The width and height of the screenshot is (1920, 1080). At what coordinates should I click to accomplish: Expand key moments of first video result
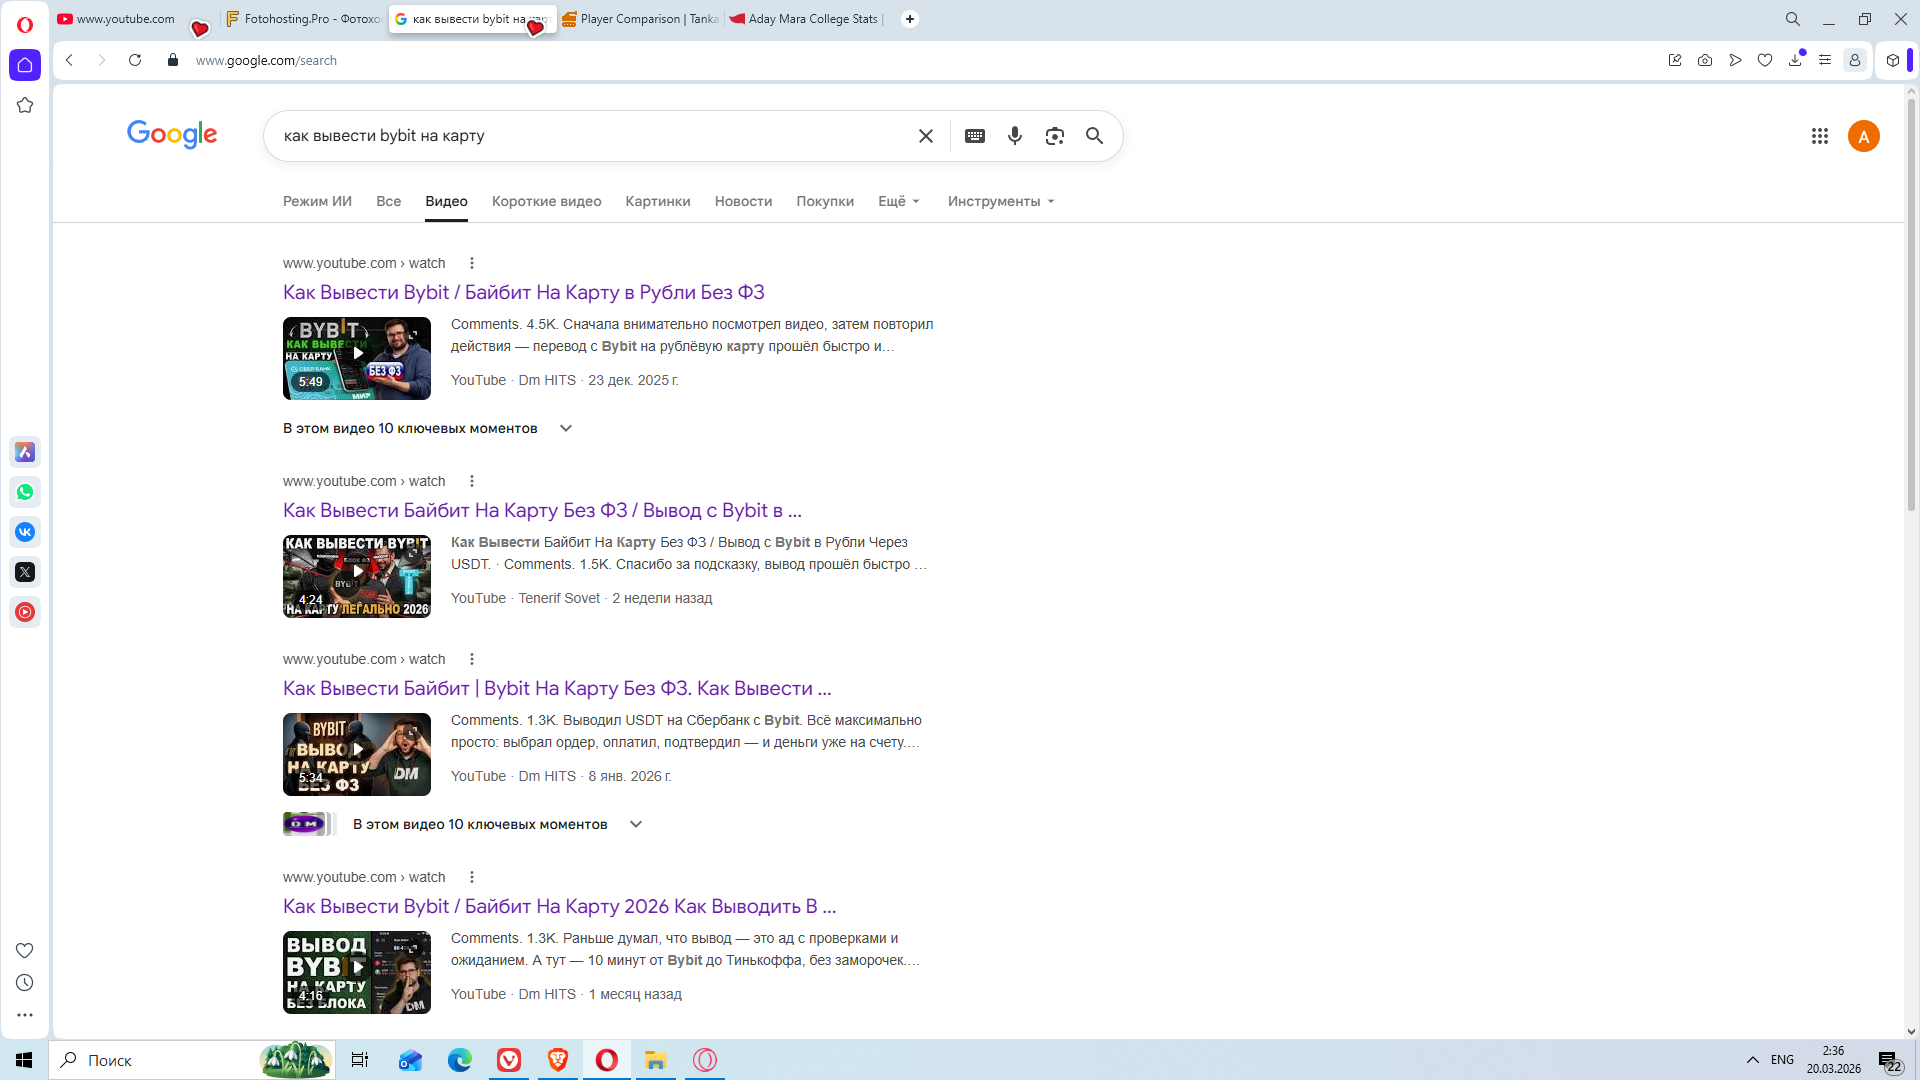tap(565, 428)
